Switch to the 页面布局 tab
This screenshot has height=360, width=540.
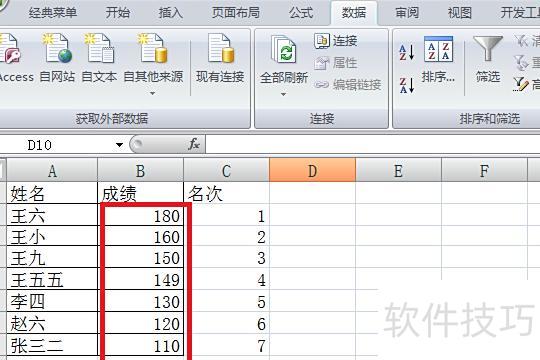[236, 13]
